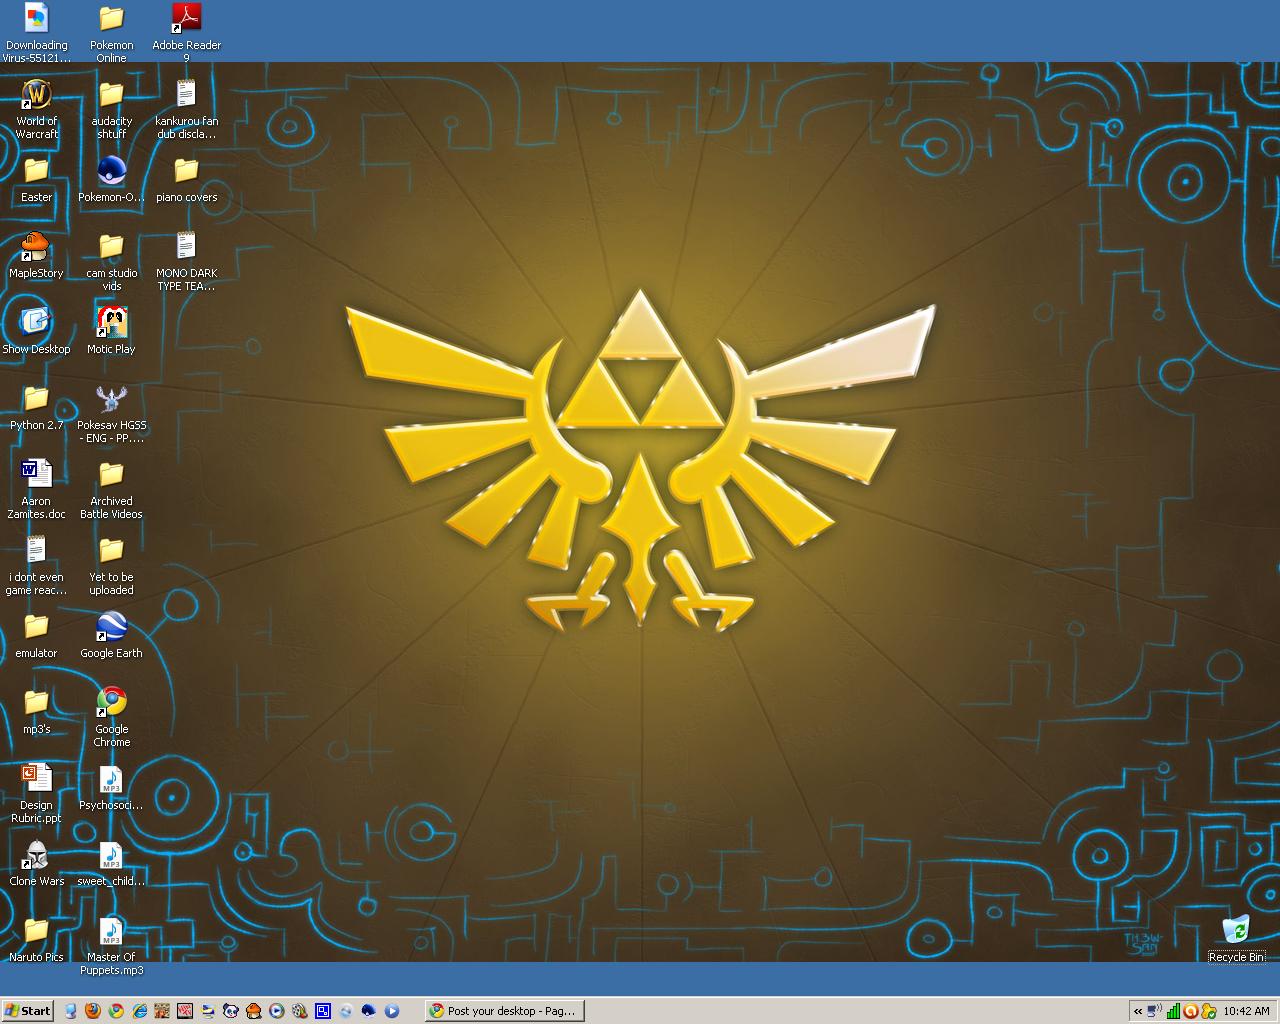Click the Firefox quick launch icon
This screenshot has width=1280, height=1024.
[x=93, y=1011]
